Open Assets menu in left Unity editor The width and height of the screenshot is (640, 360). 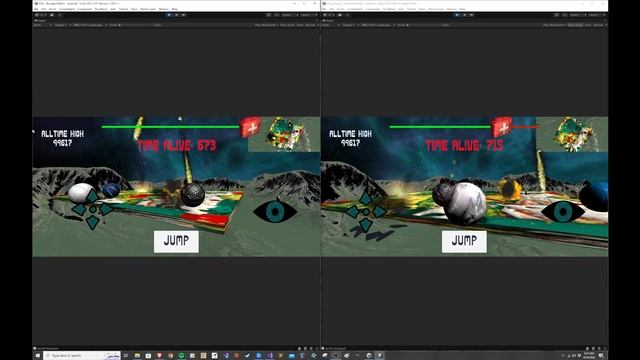(52, 9)
